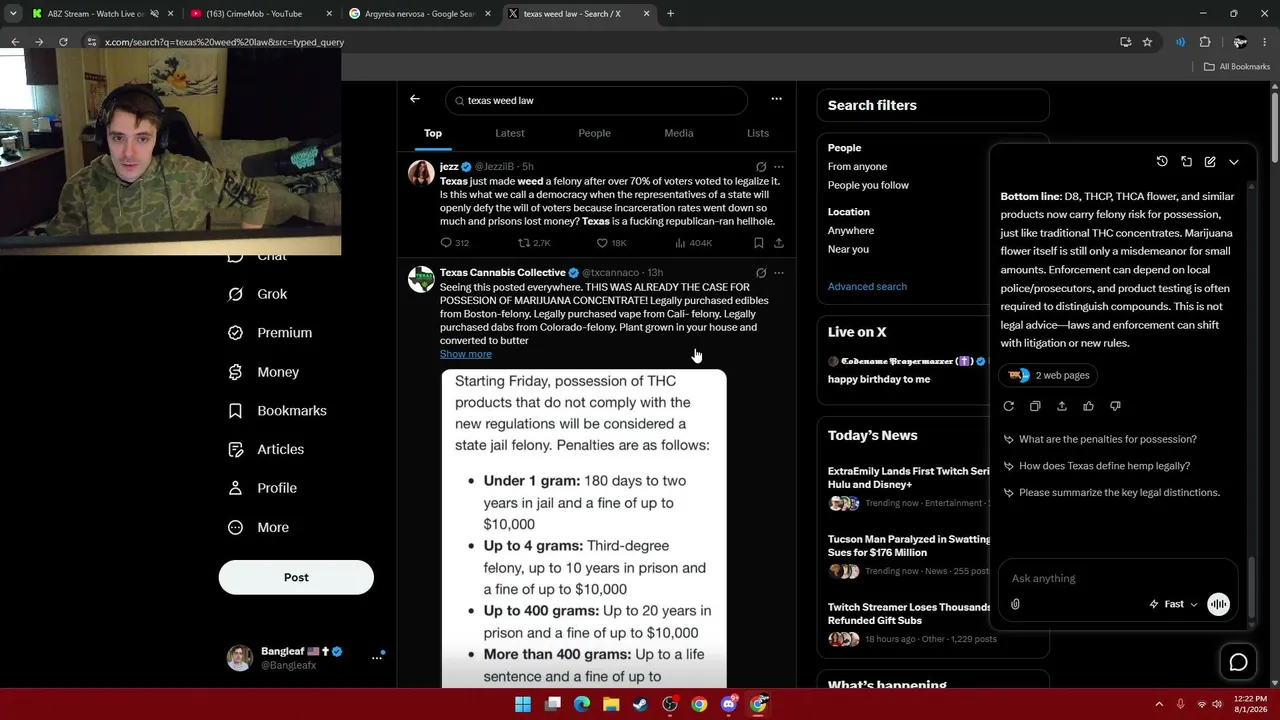Expand post with Show more

point(466,354)
